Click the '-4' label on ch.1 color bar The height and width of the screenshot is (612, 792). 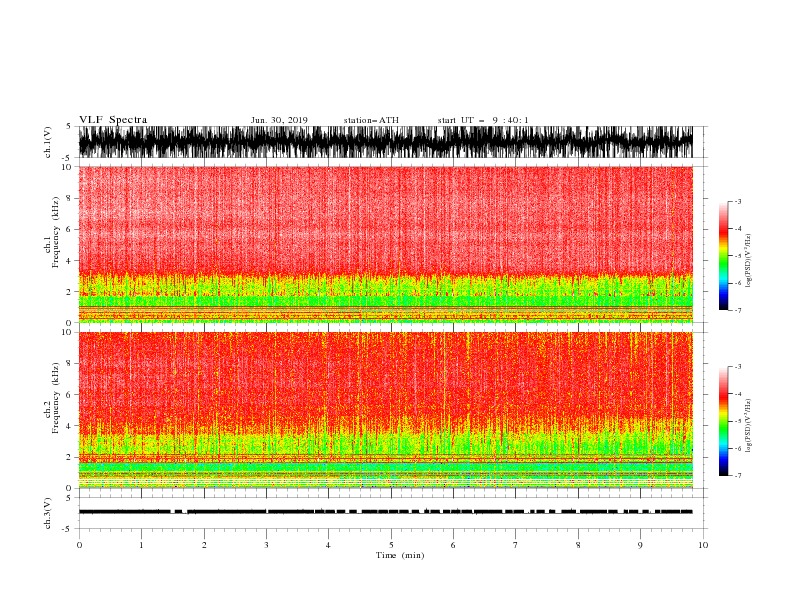point(737,229)
